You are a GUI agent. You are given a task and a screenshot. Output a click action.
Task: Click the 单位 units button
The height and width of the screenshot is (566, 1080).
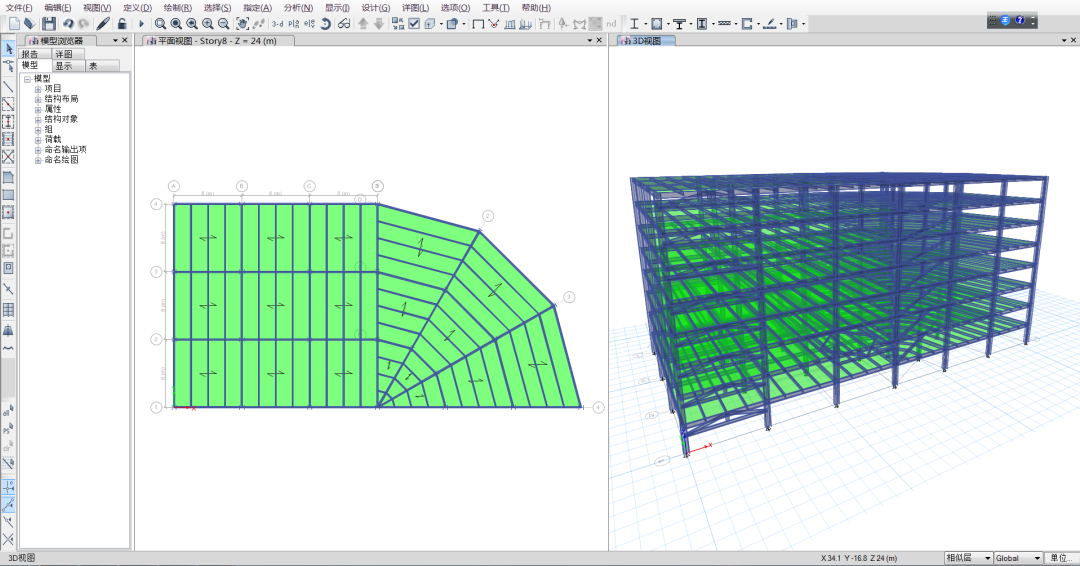[1061, 558]
